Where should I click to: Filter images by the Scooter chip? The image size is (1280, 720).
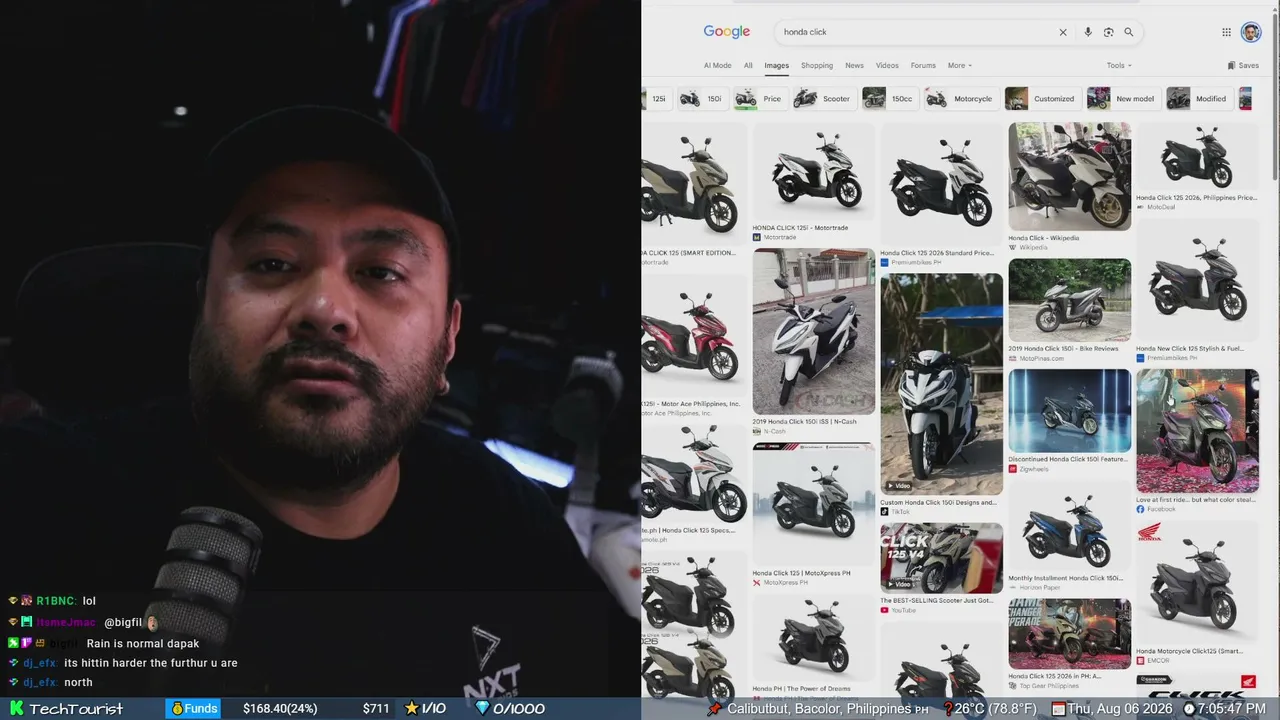click(x=823, y=99)
